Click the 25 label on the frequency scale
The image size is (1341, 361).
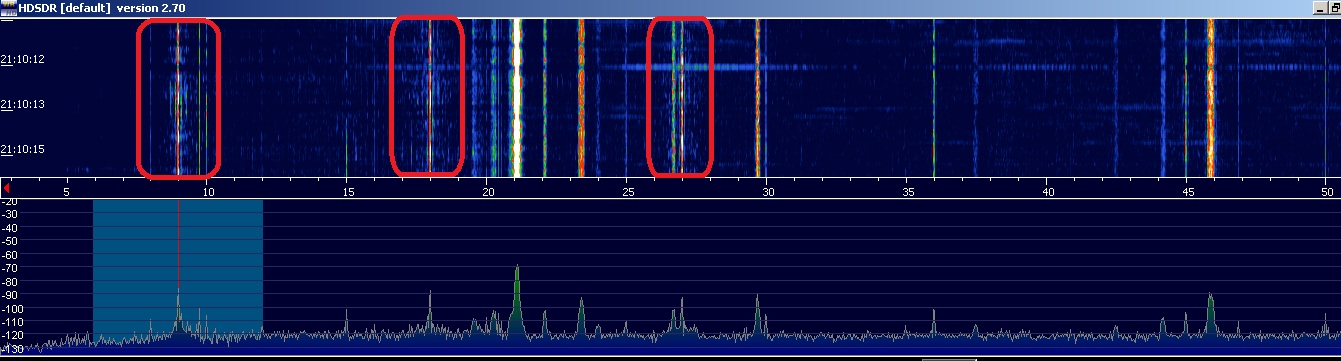point(626,190)
